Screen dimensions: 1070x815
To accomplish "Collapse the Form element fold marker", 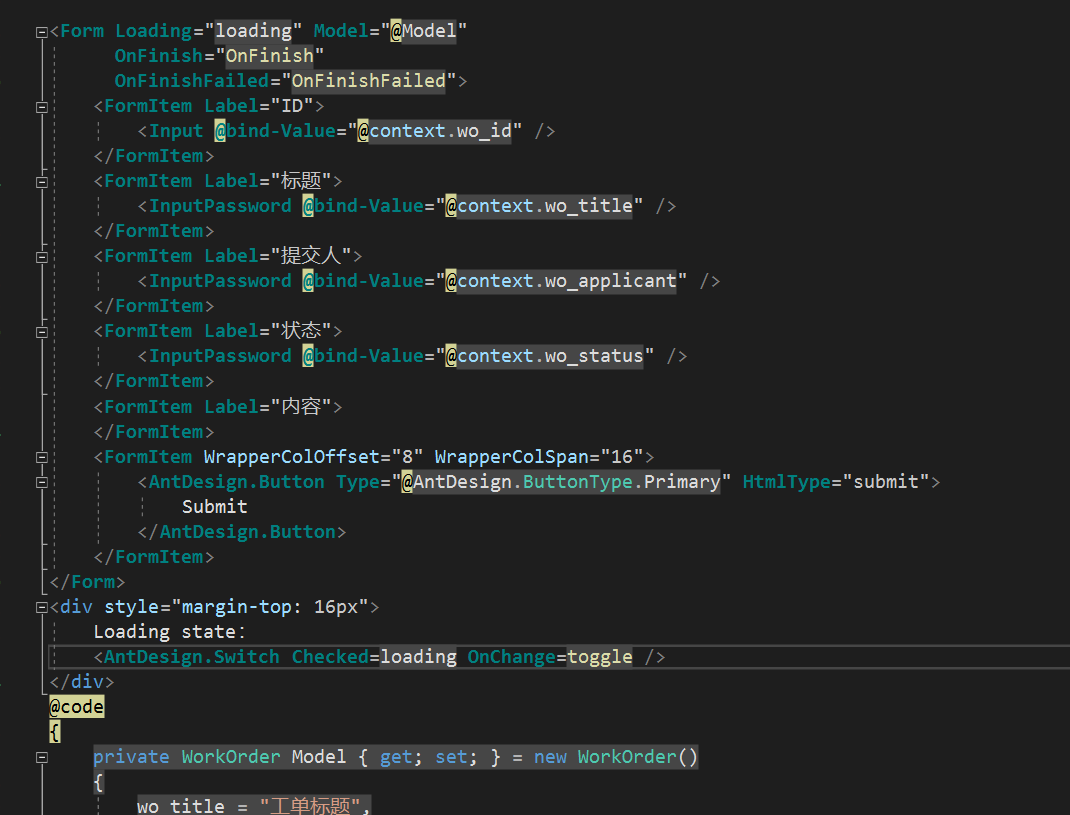I will pyautogui.click(x=42, y=31).
